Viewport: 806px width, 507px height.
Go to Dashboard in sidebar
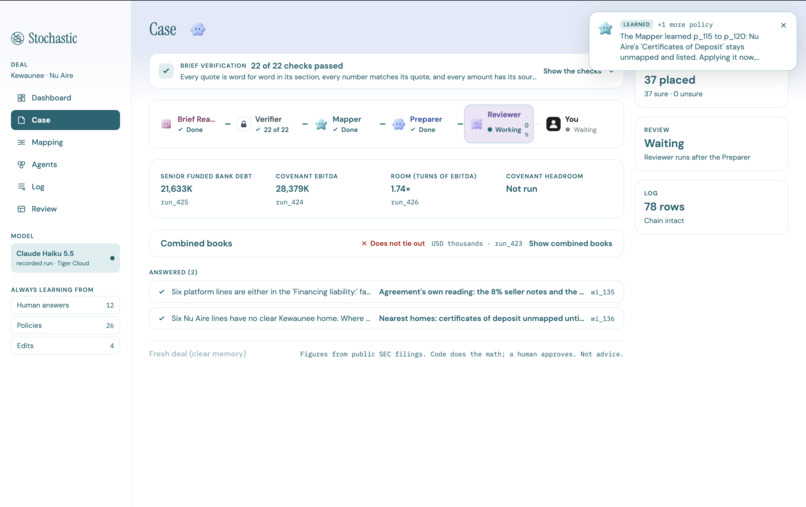[65, 98]
